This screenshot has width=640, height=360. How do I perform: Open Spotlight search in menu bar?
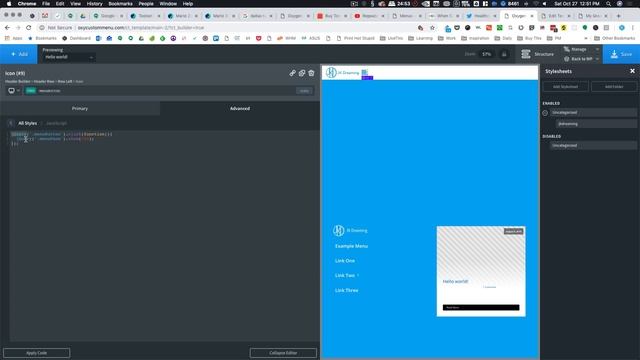tap(609, 4)
